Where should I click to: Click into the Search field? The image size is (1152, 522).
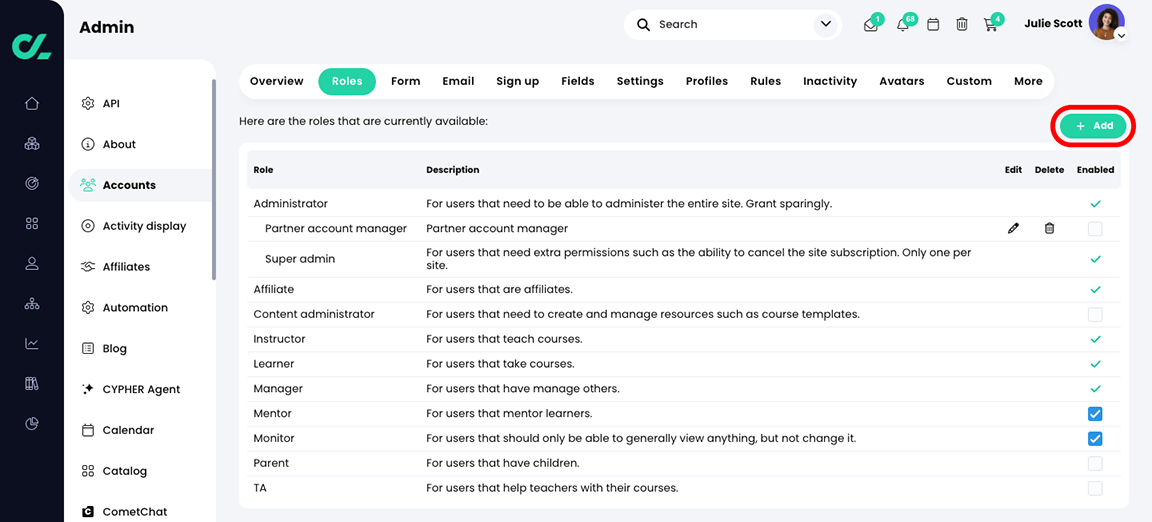pyautogui.click(x=730, y=24)
